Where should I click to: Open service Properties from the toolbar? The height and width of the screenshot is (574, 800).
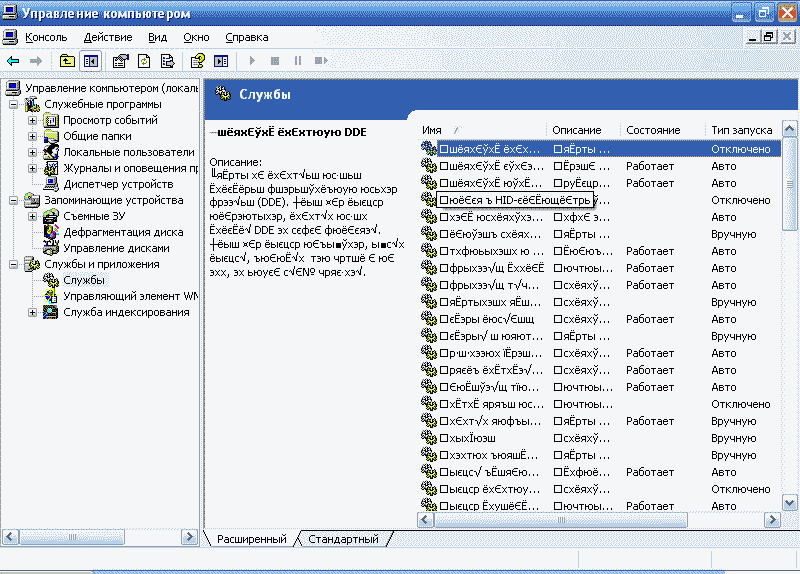click(120, 61)
